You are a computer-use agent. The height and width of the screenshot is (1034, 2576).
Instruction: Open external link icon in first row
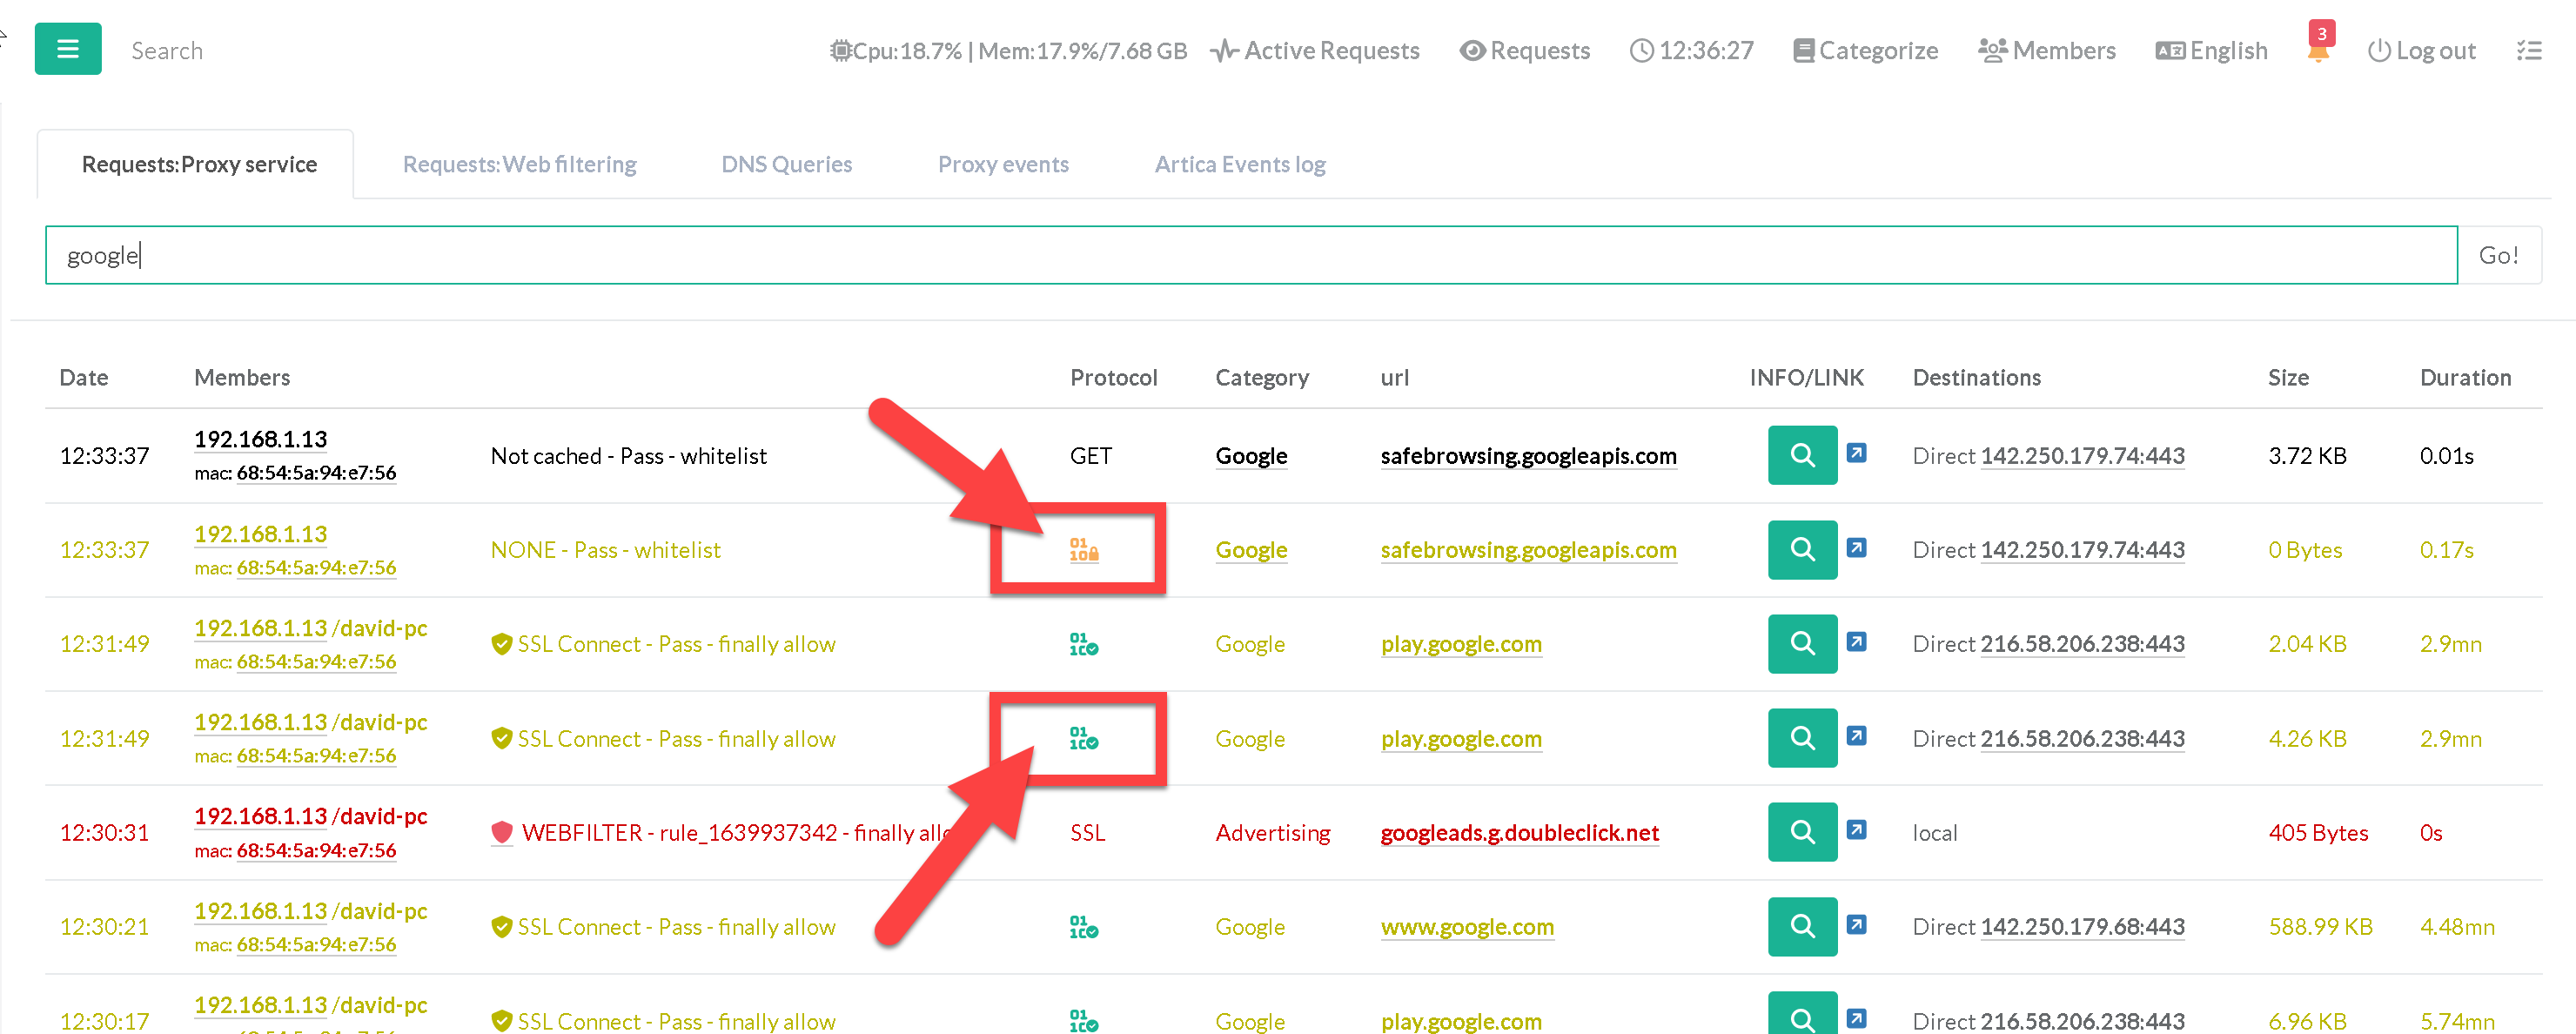click(1855, 453)
